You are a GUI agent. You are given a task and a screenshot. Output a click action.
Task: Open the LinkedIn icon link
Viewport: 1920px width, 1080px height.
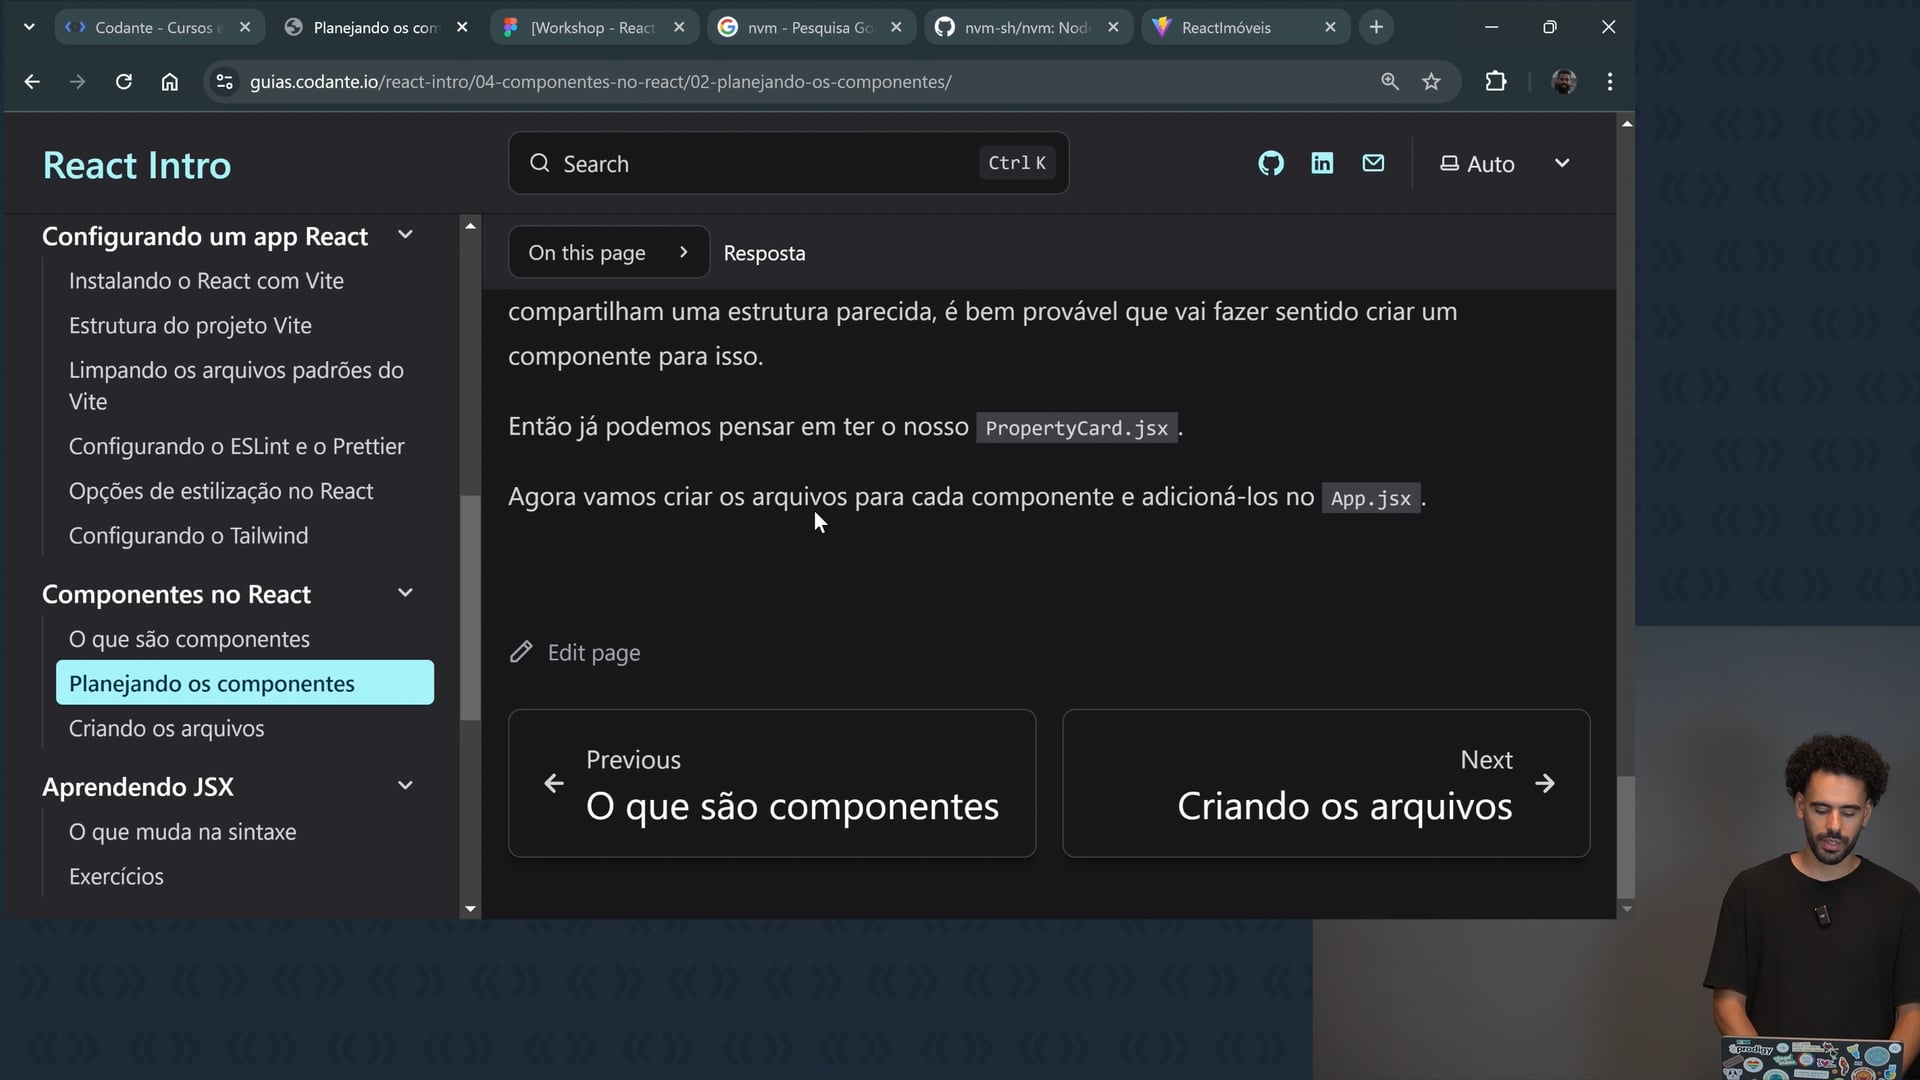tap(1322, 163)
